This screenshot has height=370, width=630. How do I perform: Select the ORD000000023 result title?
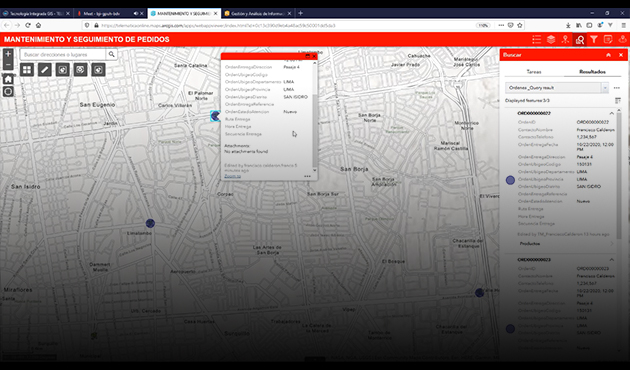(534, 260)
